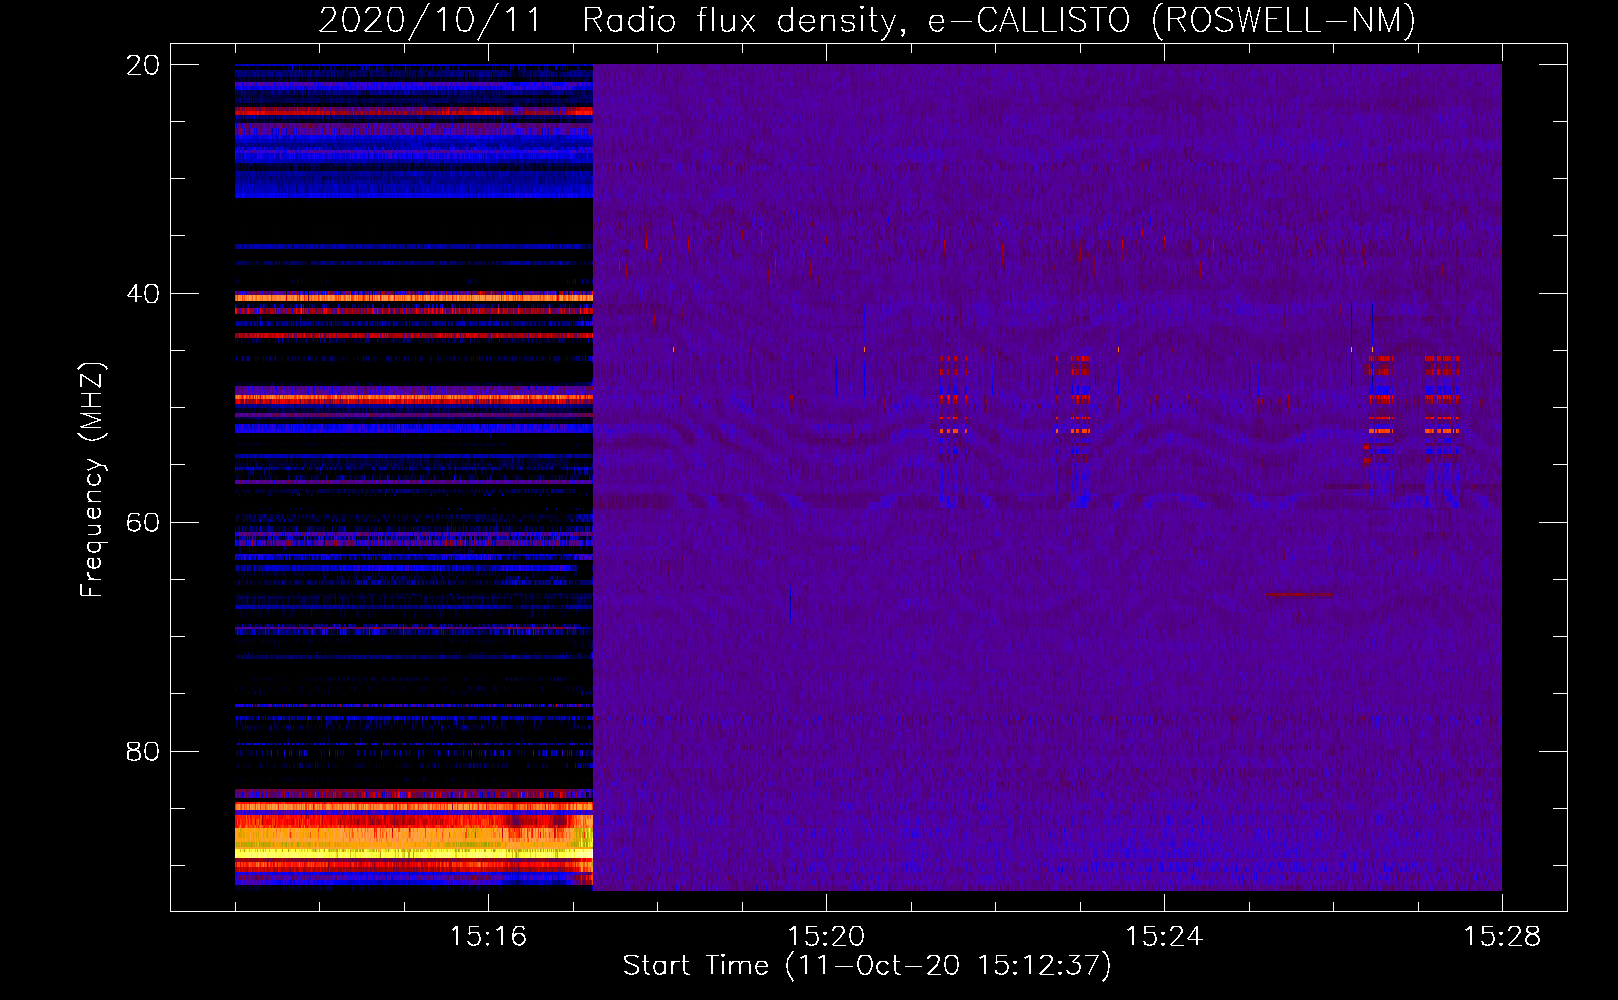Click the 40 frequency tick label
Screen dimensions: 1618x1000
pyautogui.click(x=143, y=294)
